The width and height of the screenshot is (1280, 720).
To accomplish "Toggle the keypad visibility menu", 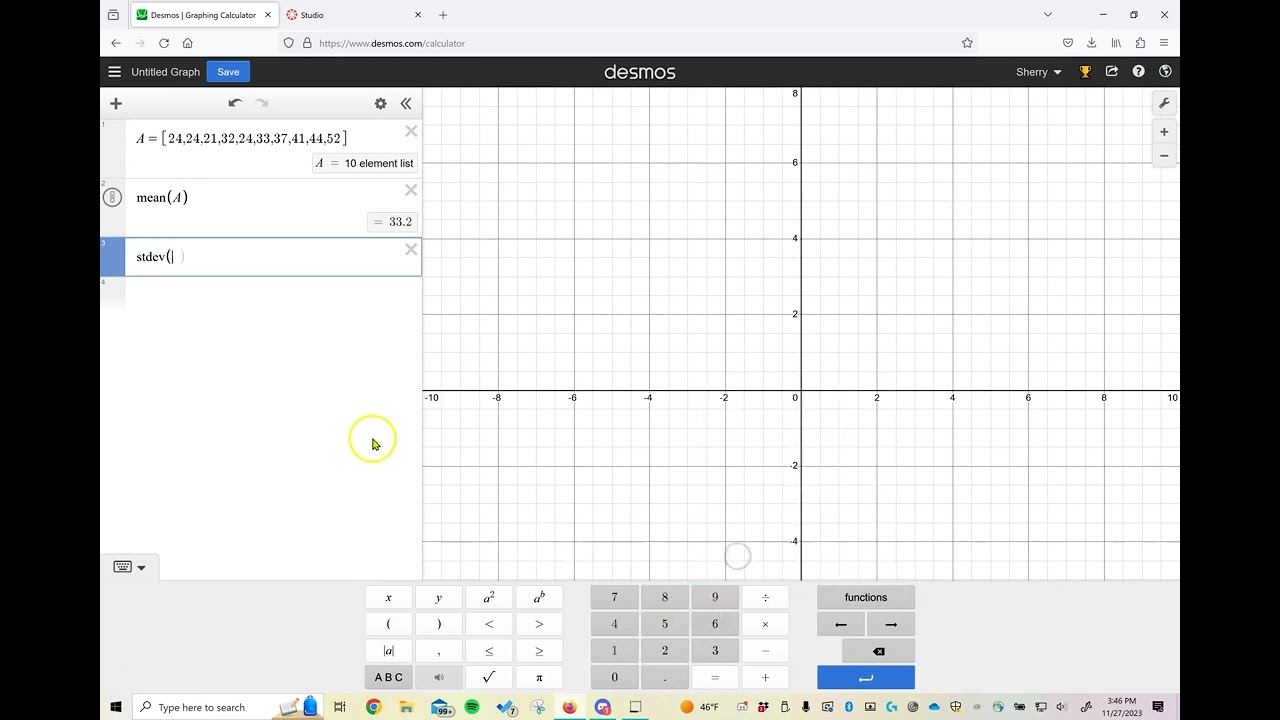I will pyautogui.click(x=129, y=567).
